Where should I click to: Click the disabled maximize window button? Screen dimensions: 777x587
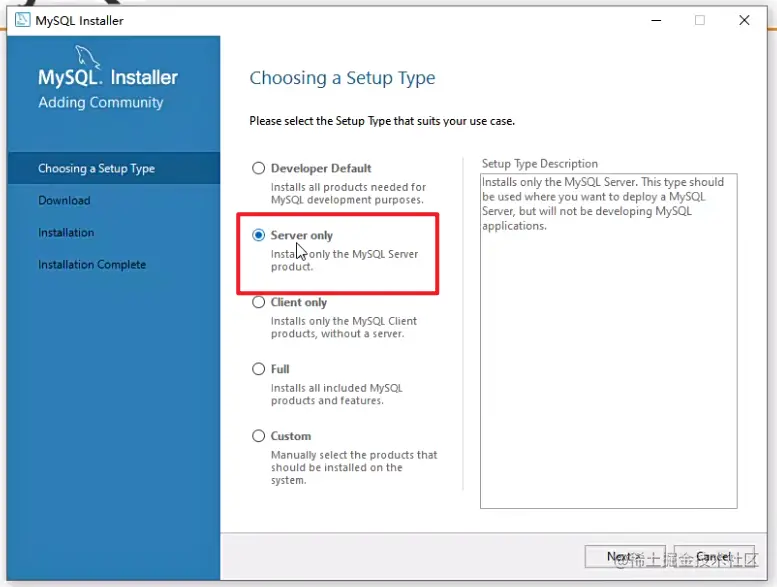click(700, 20)
